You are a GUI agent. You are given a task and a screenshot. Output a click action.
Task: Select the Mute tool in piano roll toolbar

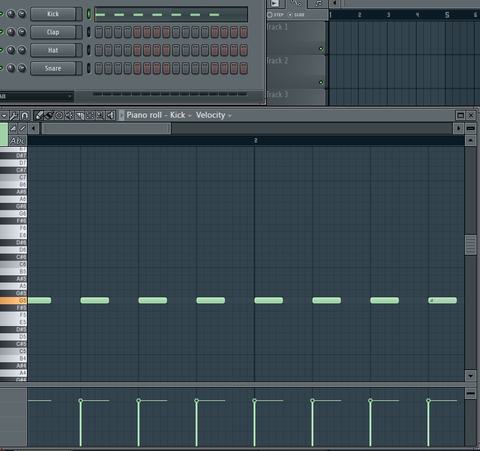[x=69, y=116]
